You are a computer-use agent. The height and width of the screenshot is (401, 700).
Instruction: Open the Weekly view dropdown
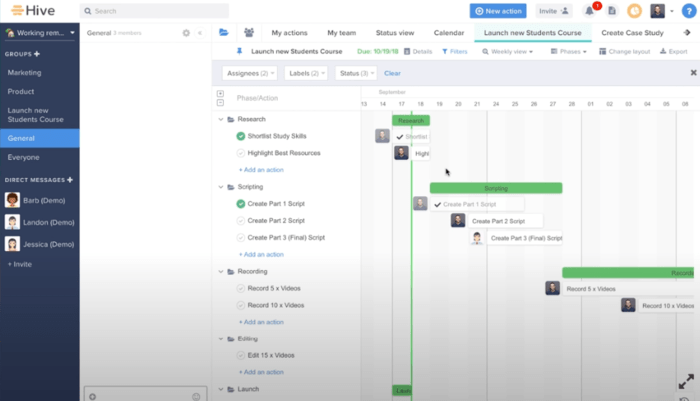pyautogui.click(x=508, y=51)
